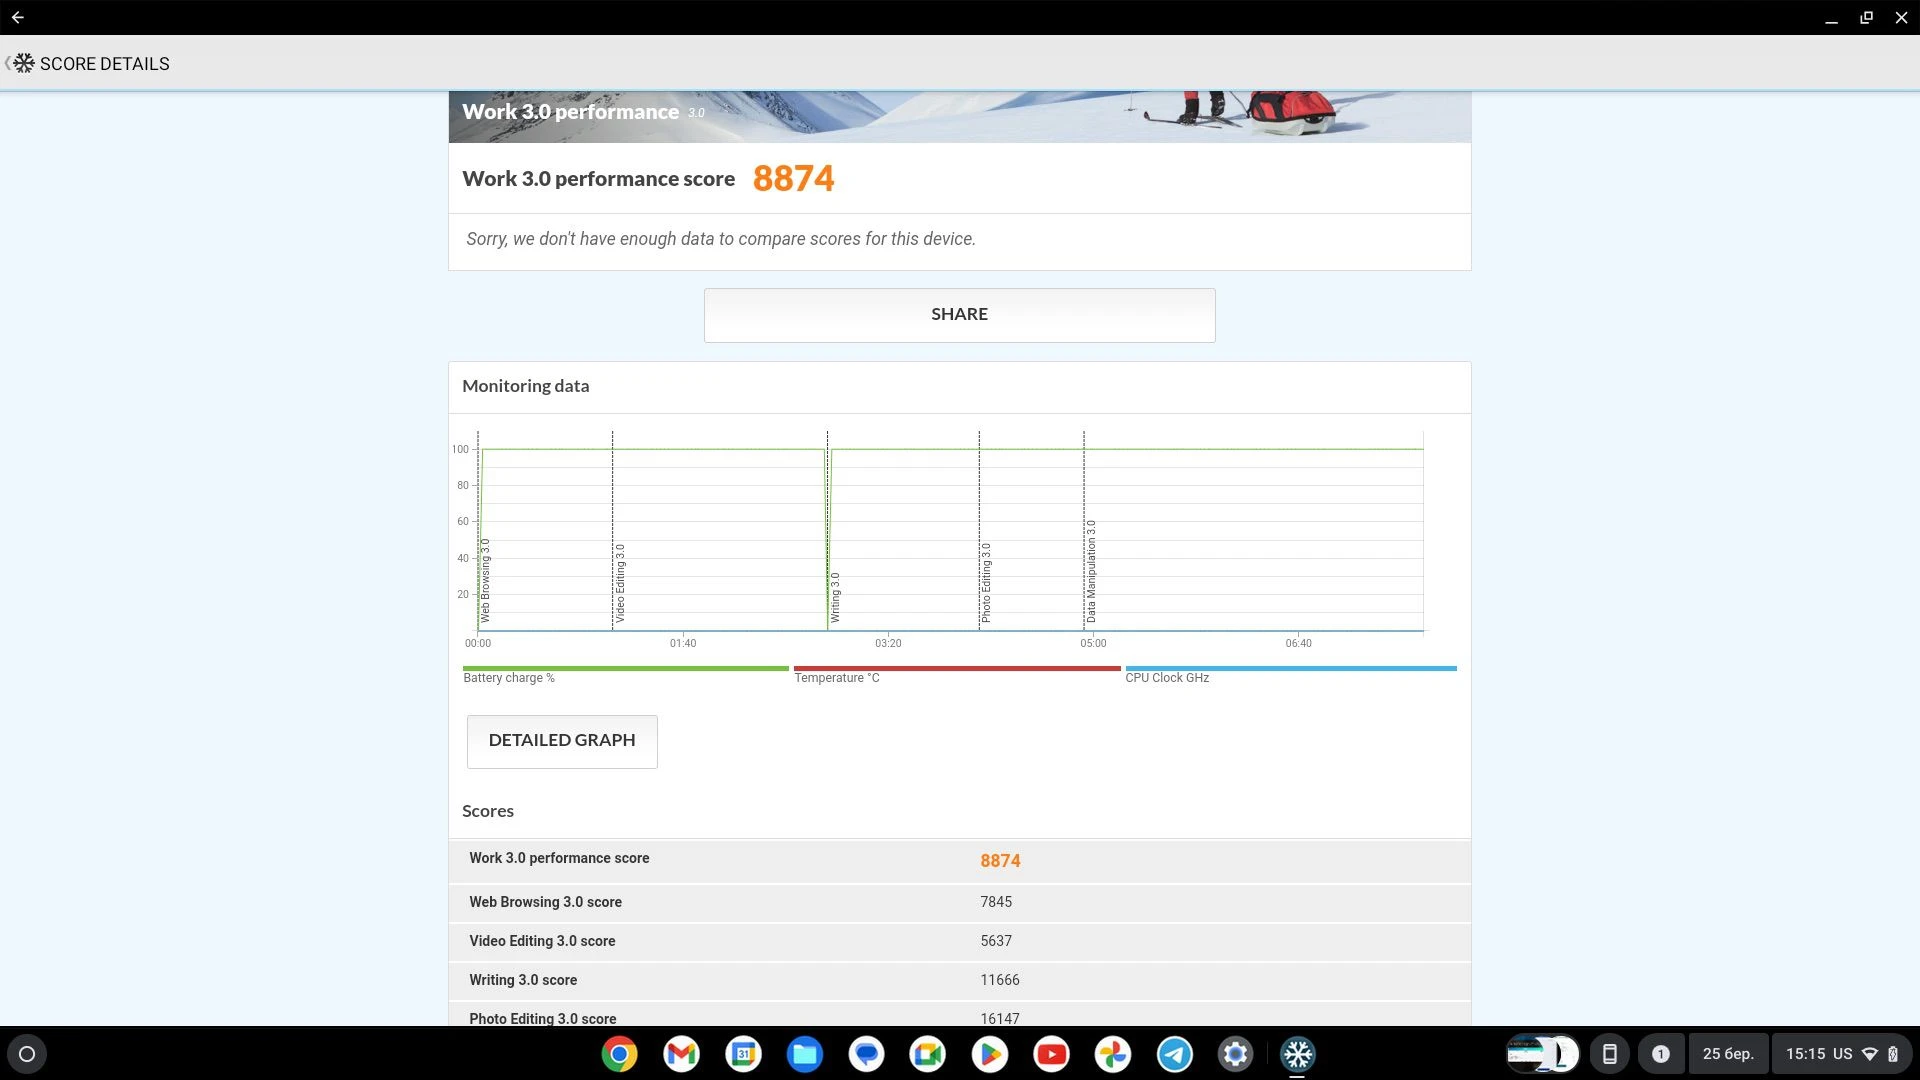Open Google Chrome from the shelf

(x=619, y=1054)
